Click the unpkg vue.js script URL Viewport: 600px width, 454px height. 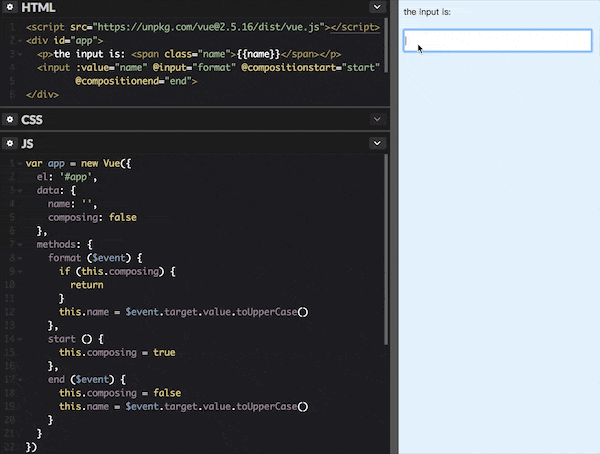(209, 27)
